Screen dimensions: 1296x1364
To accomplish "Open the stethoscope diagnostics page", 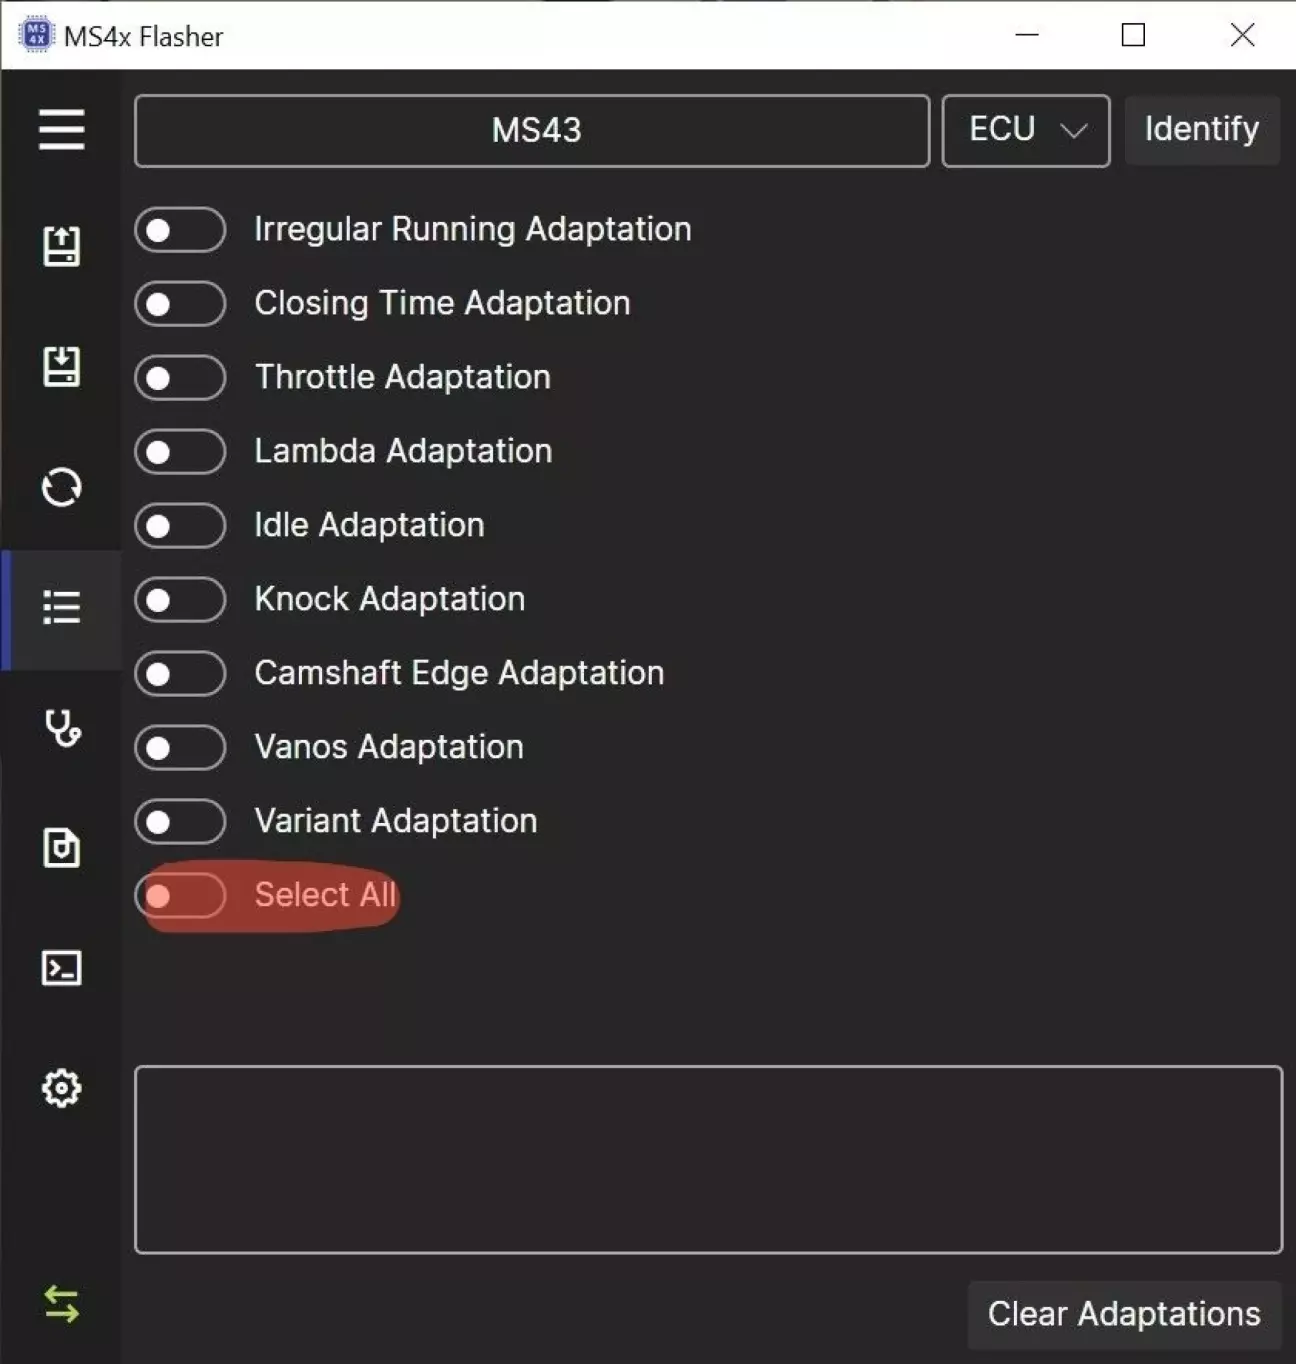I will point(62,727).
